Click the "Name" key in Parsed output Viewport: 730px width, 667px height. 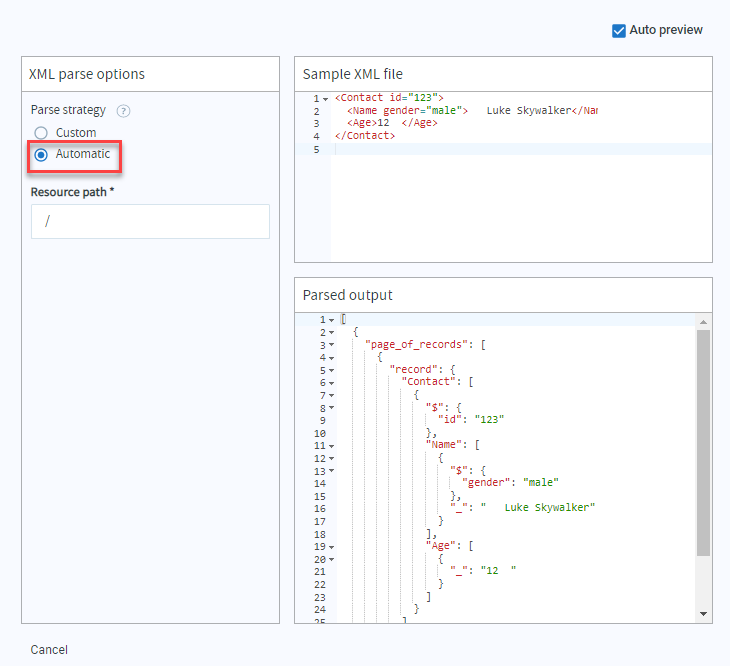pos(443,445)
